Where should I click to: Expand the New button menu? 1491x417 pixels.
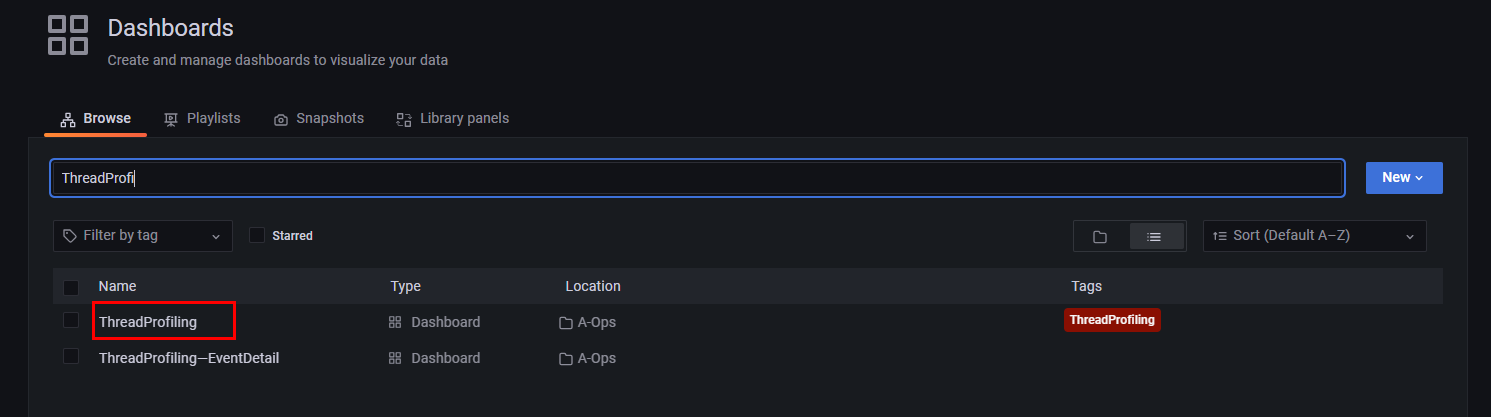1403,177
